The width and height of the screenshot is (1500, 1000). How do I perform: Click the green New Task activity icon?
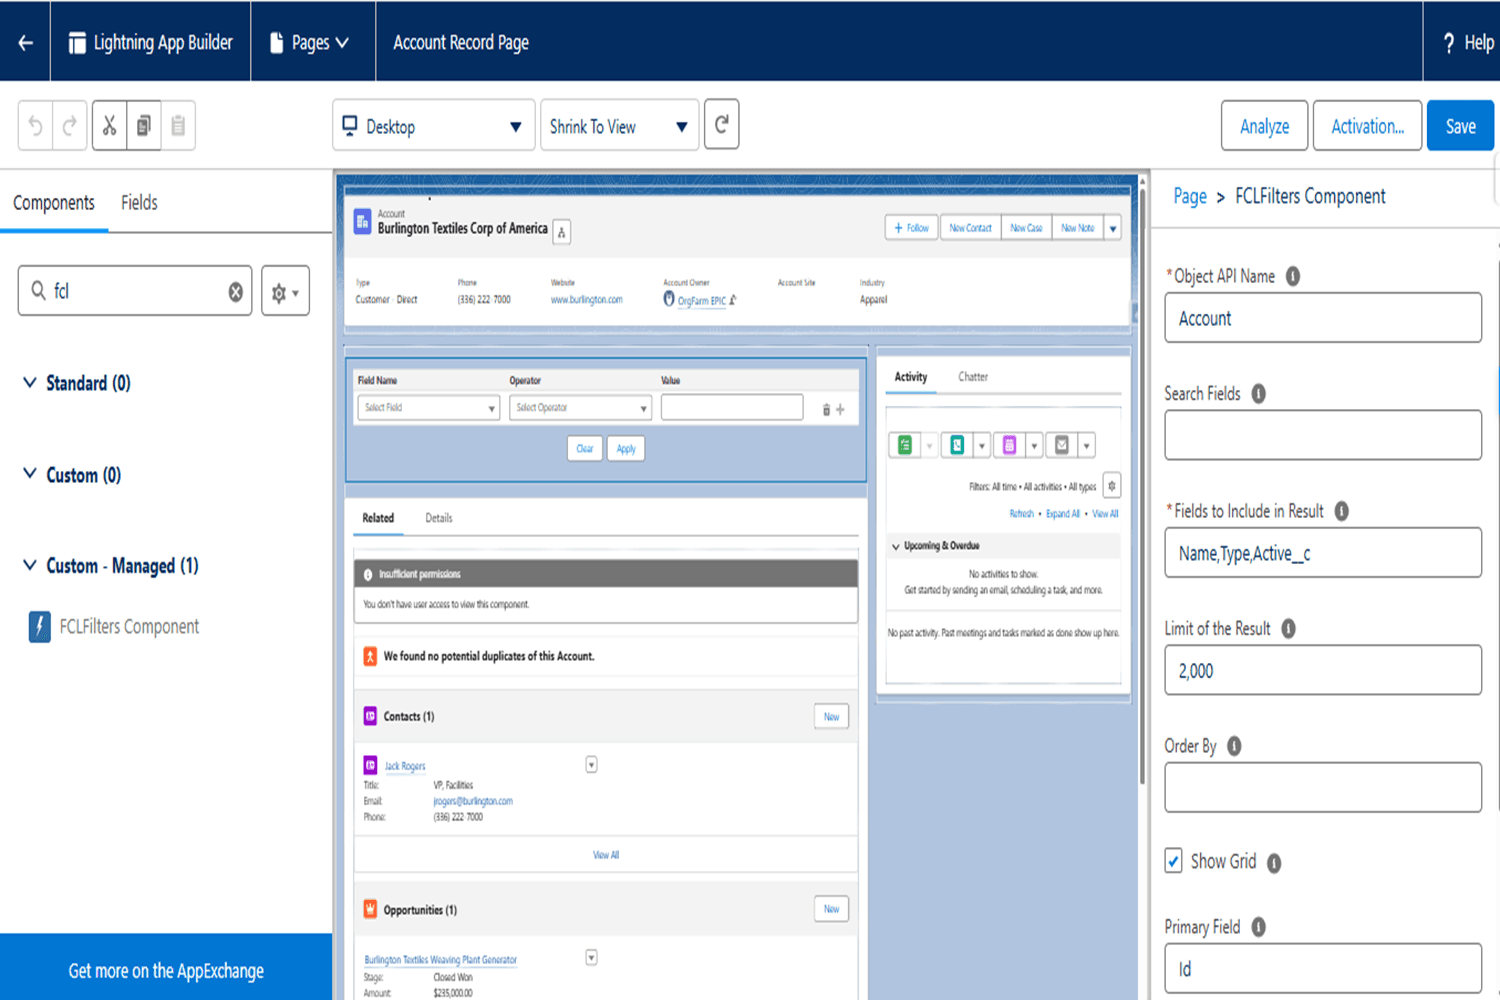(x=905, y=446)
